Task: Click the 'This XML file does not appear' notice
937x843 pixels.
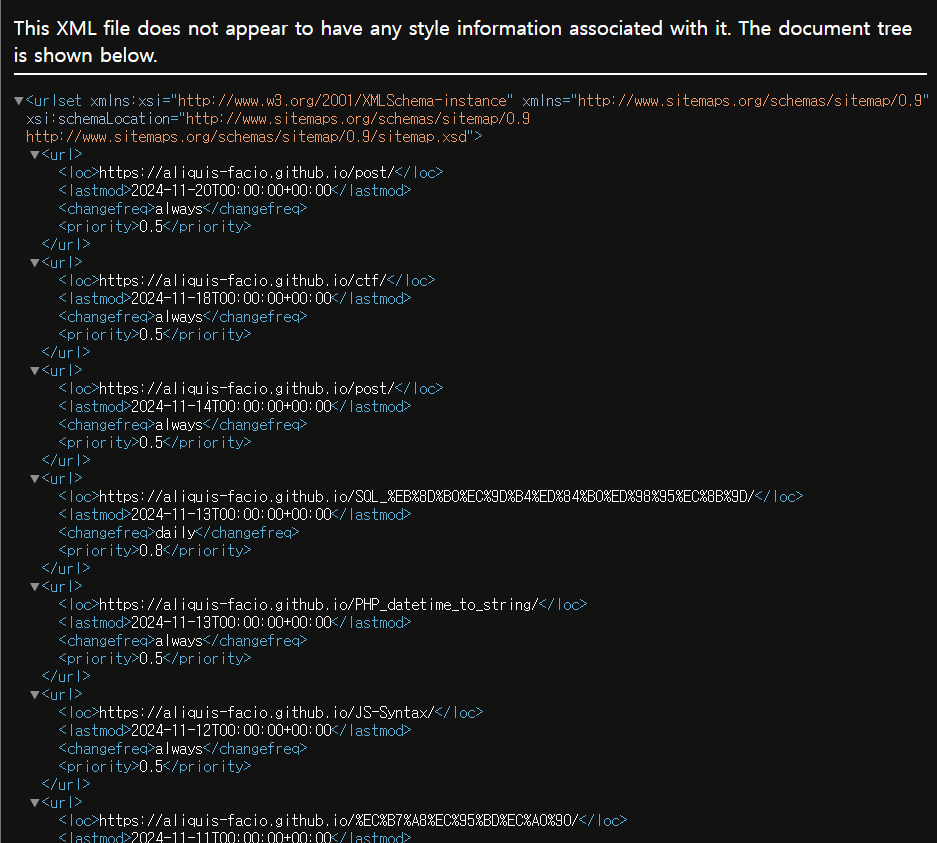Action: (463, 42)
